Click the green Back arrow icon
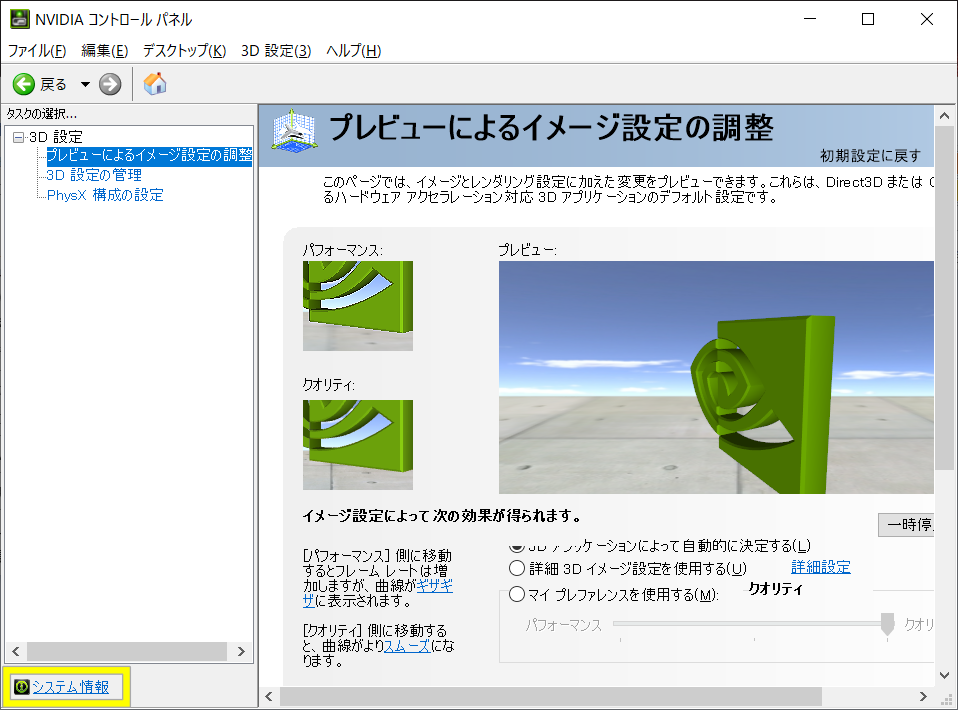The image size is (958, 710). click(24, 84)
